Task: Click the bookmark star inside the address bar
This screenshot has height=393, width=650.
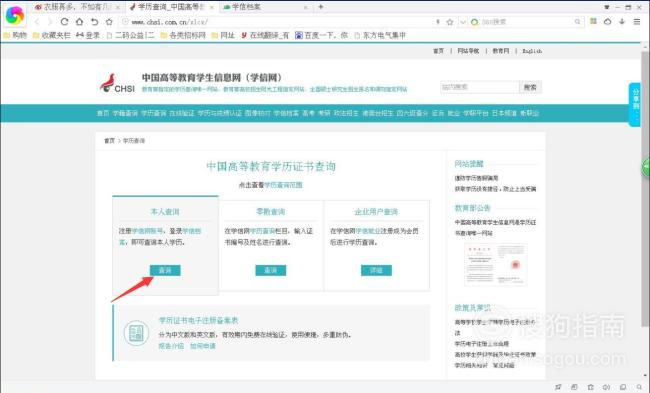Action: (450, 22)
